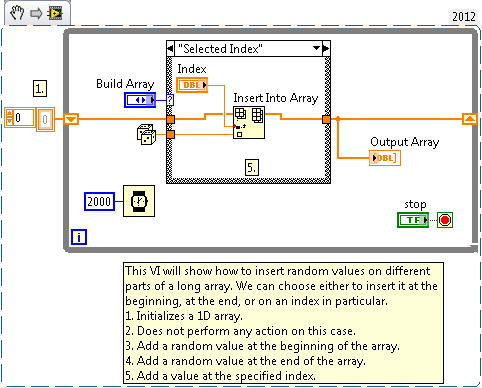Click the random number dice icon
482x388 pixels.
tap(146, 135)
